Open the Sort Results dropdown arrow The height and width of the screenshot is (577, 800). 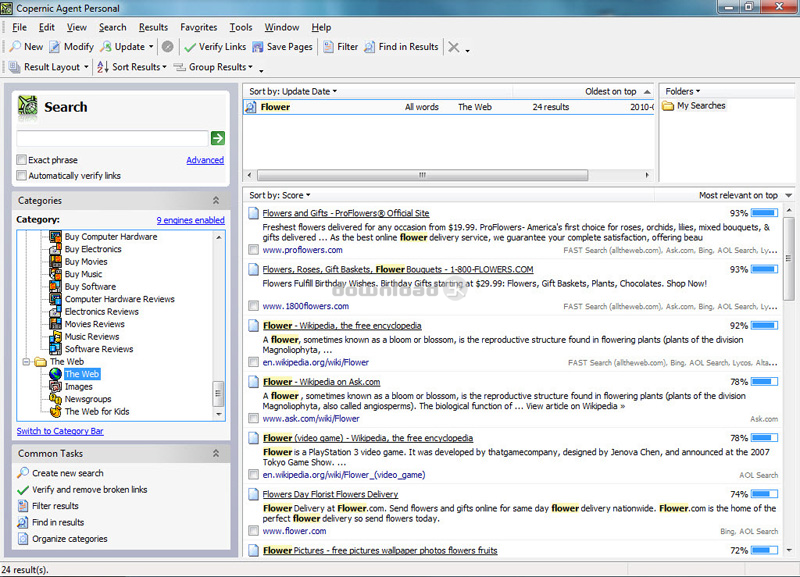pos(164,67)
